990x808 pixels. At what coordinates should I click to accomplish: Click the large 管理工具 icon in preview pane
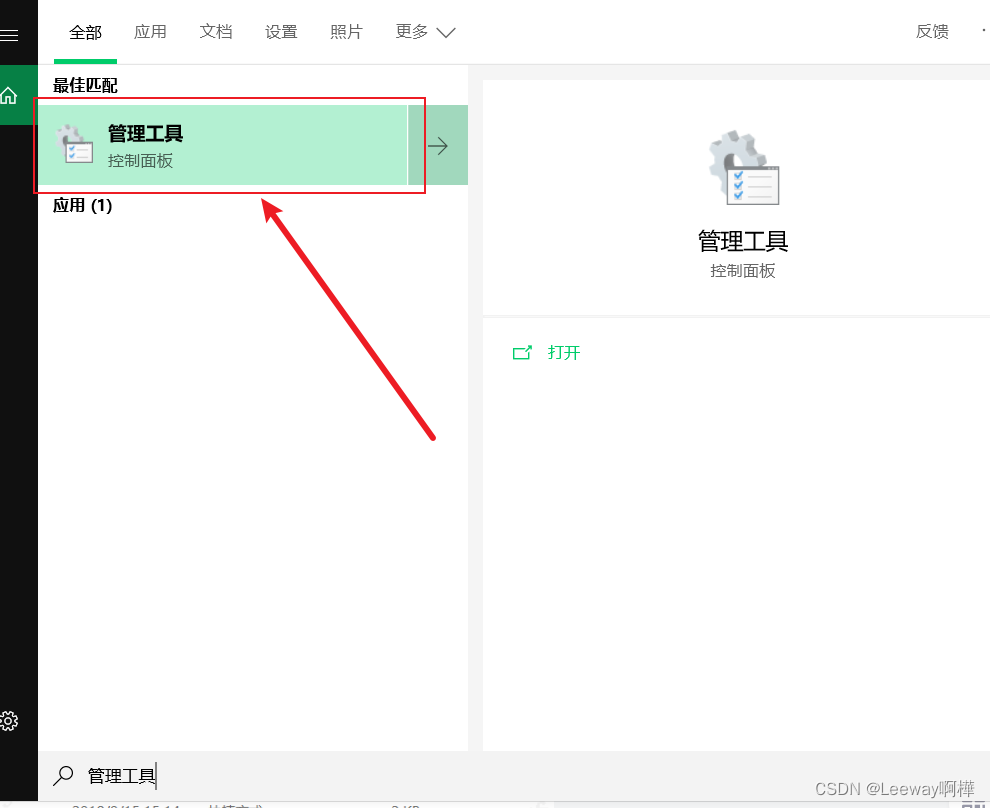(742, 167)
